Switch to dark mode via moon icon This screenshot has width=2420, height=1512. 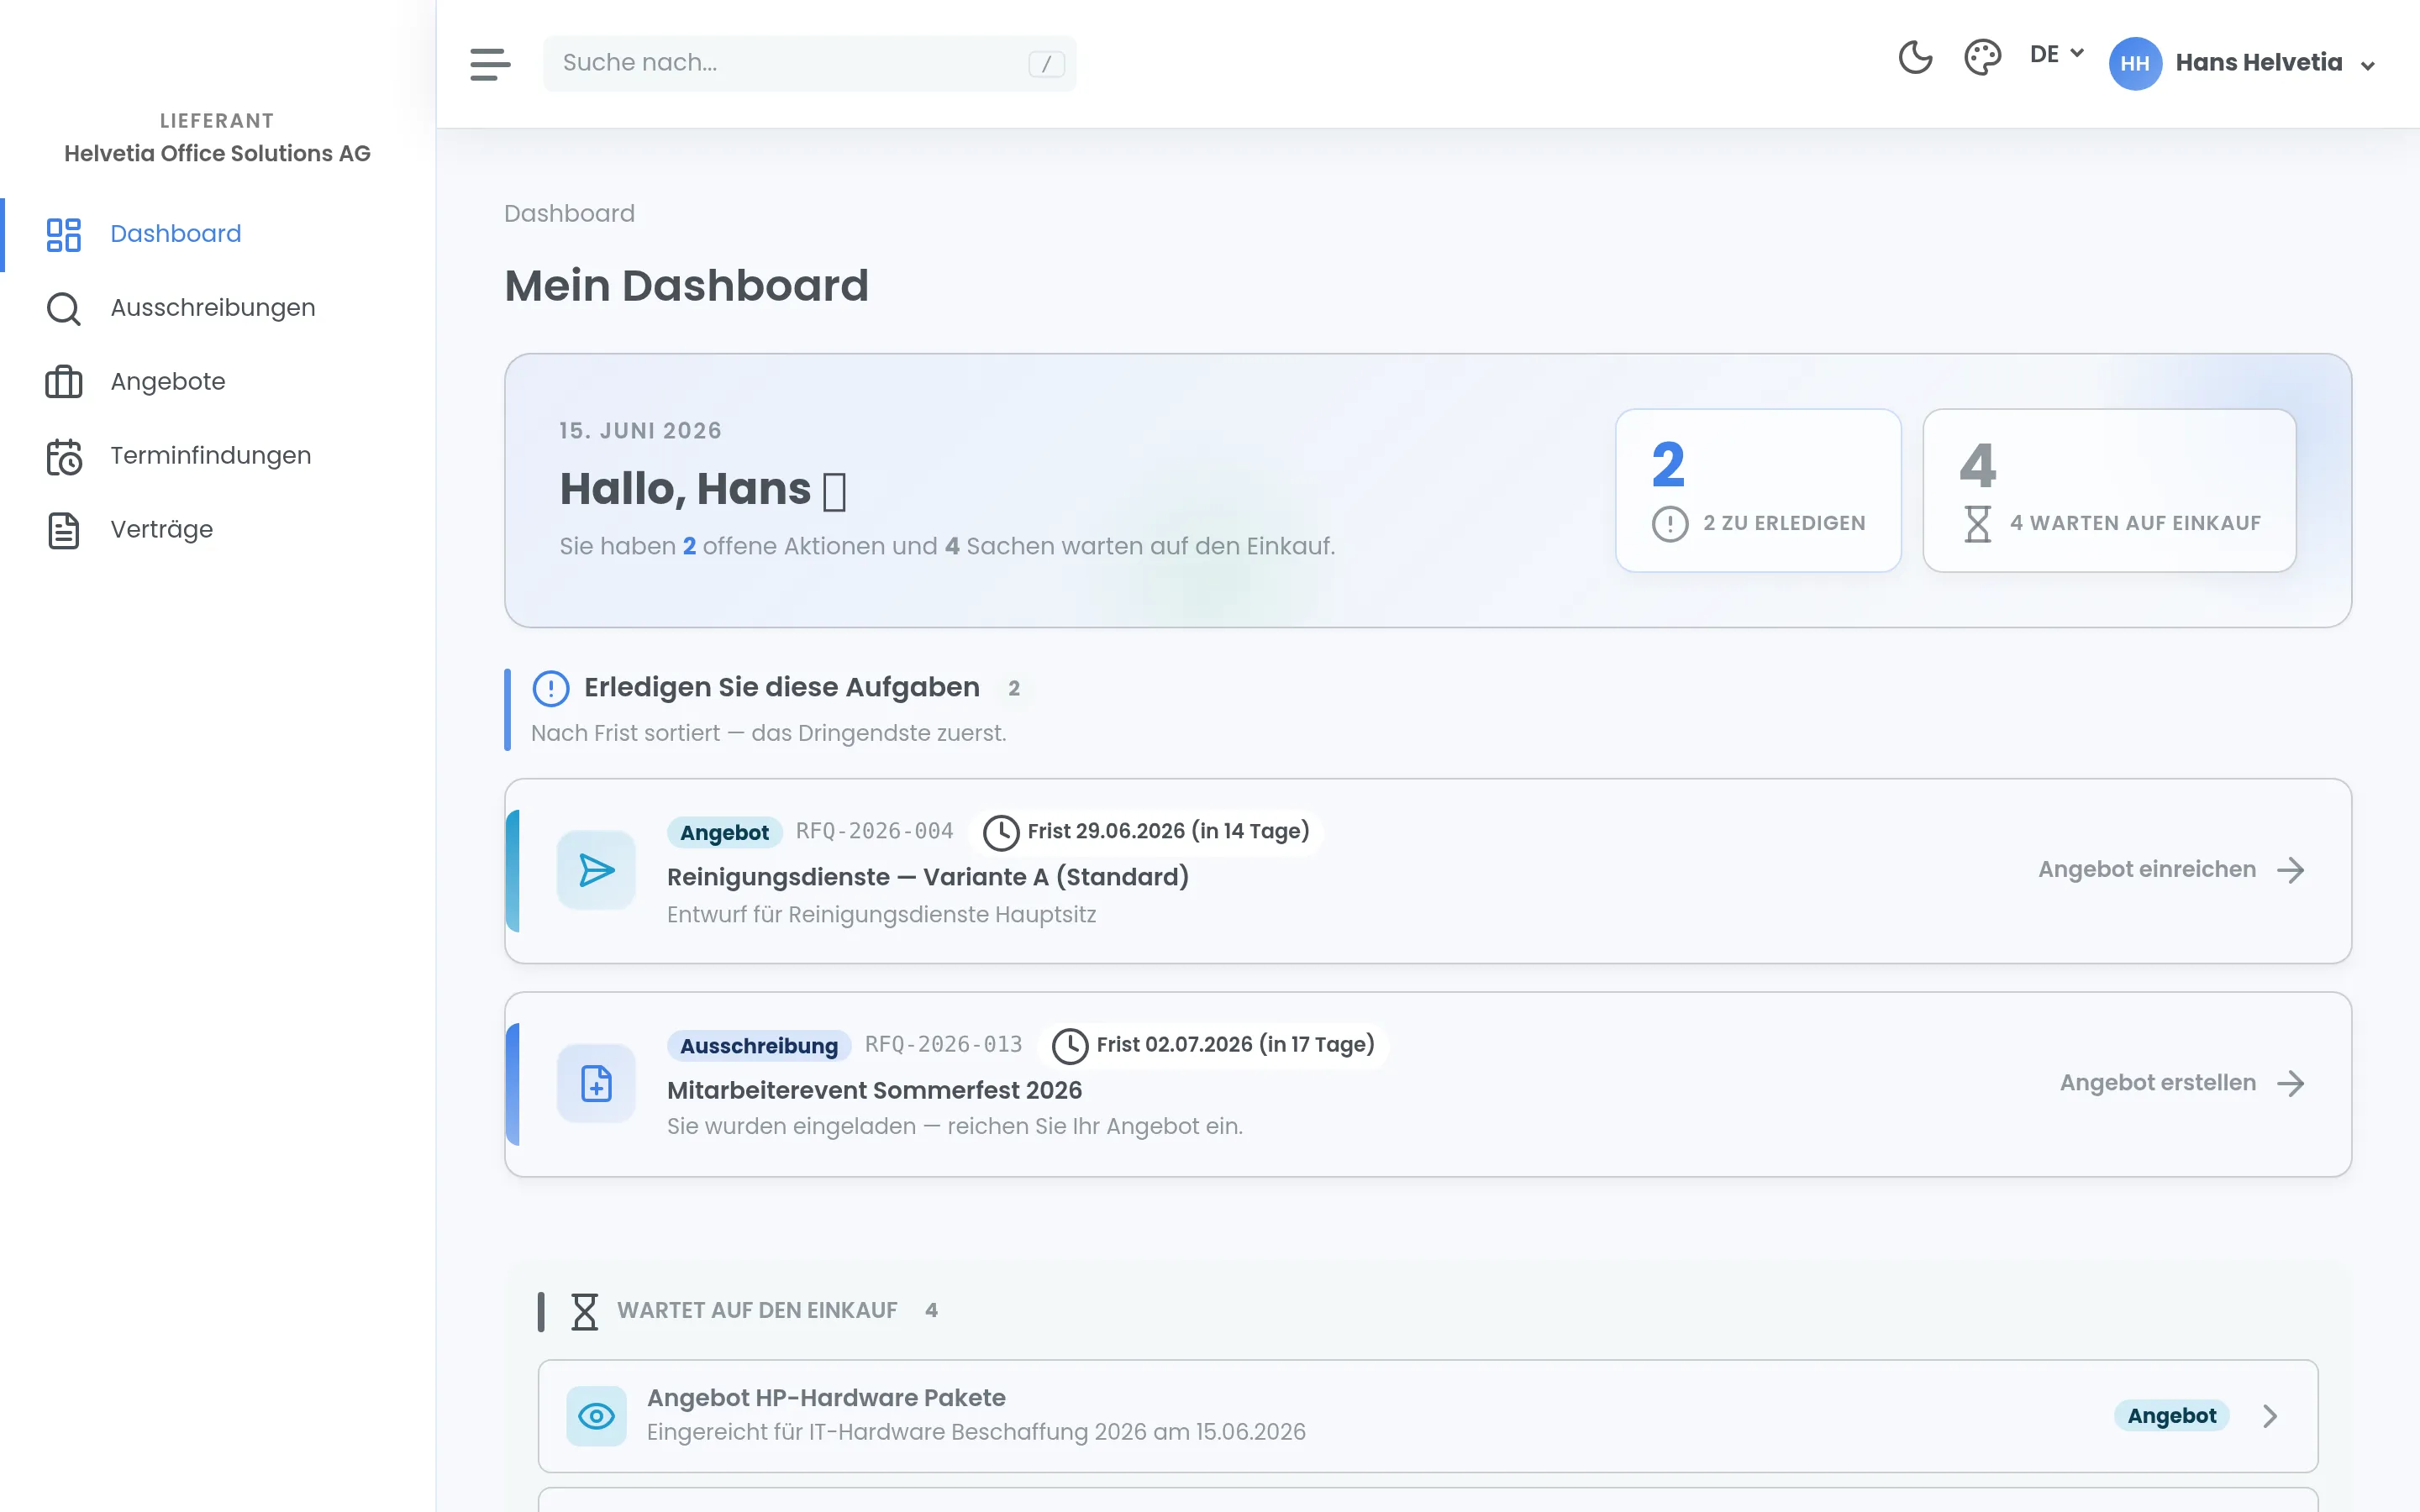tap(1915, 57)
